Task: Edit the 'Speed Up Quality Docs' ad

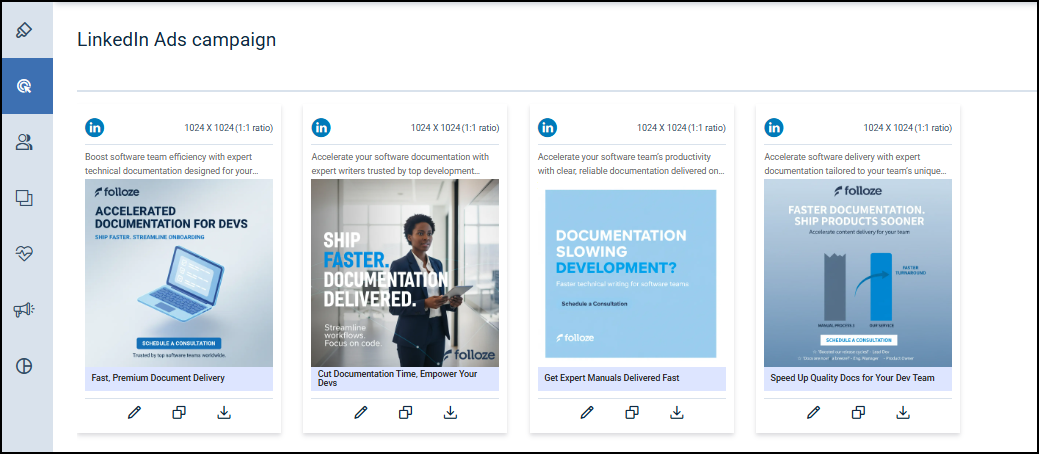Action: [x=814, y=412]
